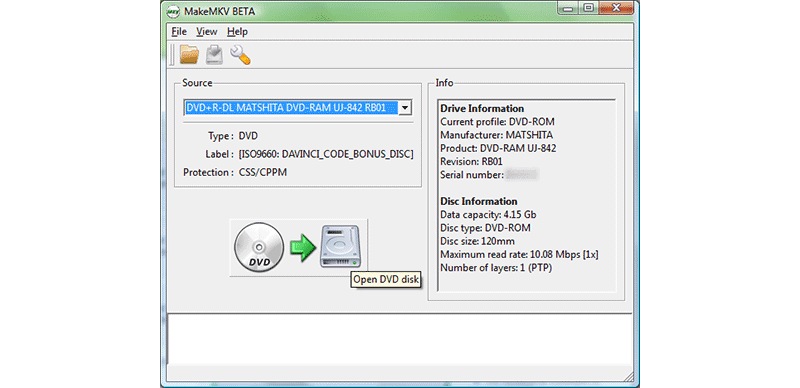Click inside the empty log output pane
The width and height of the screenshot is (800, 388).
(399, 340)
